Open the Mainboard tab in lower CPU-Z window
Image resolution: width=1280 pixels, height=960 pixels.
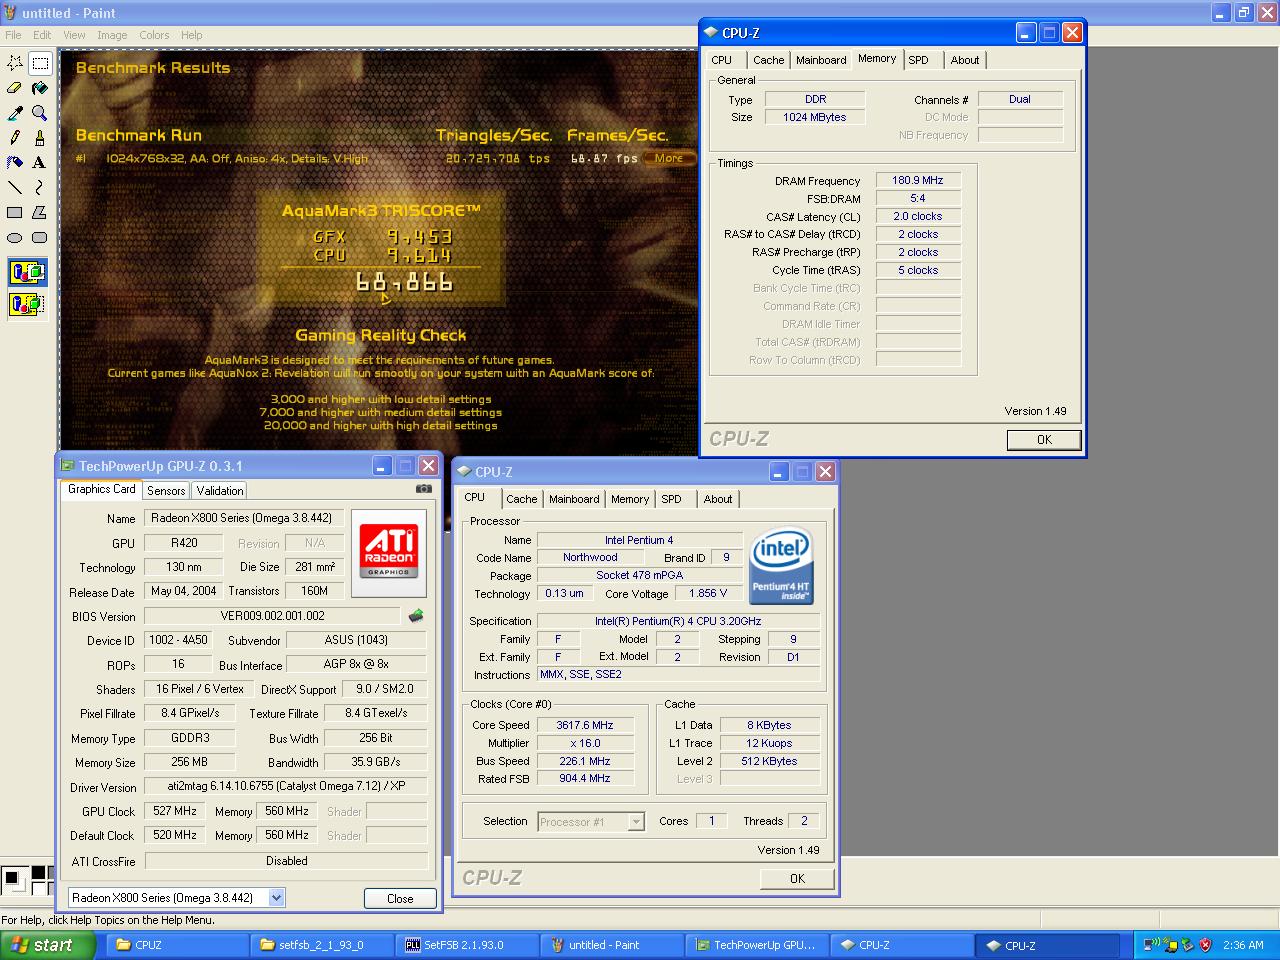coord(574,499)
